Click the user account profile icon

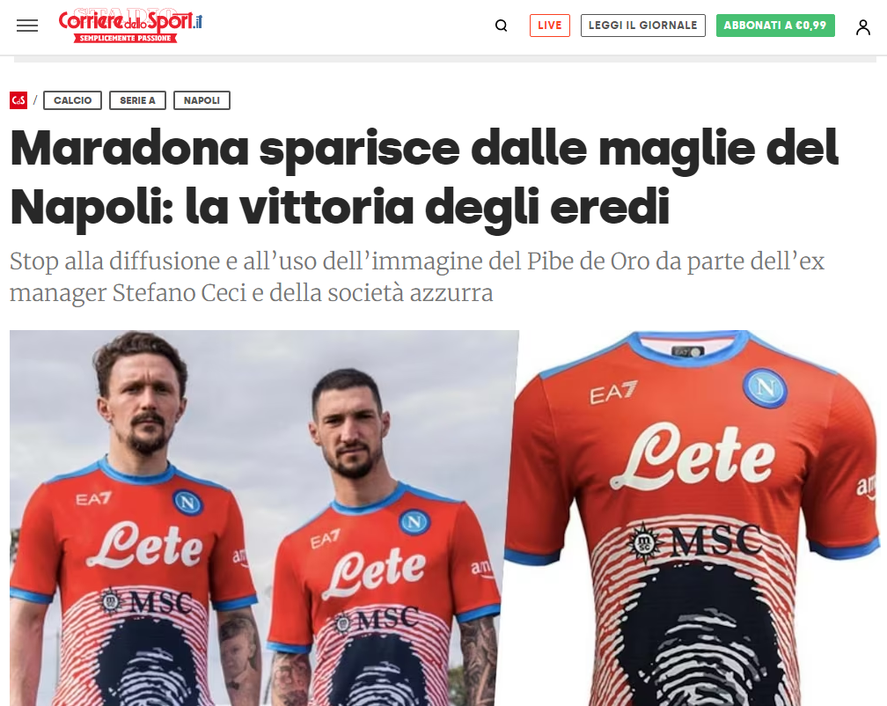click(x=863, y=27)
